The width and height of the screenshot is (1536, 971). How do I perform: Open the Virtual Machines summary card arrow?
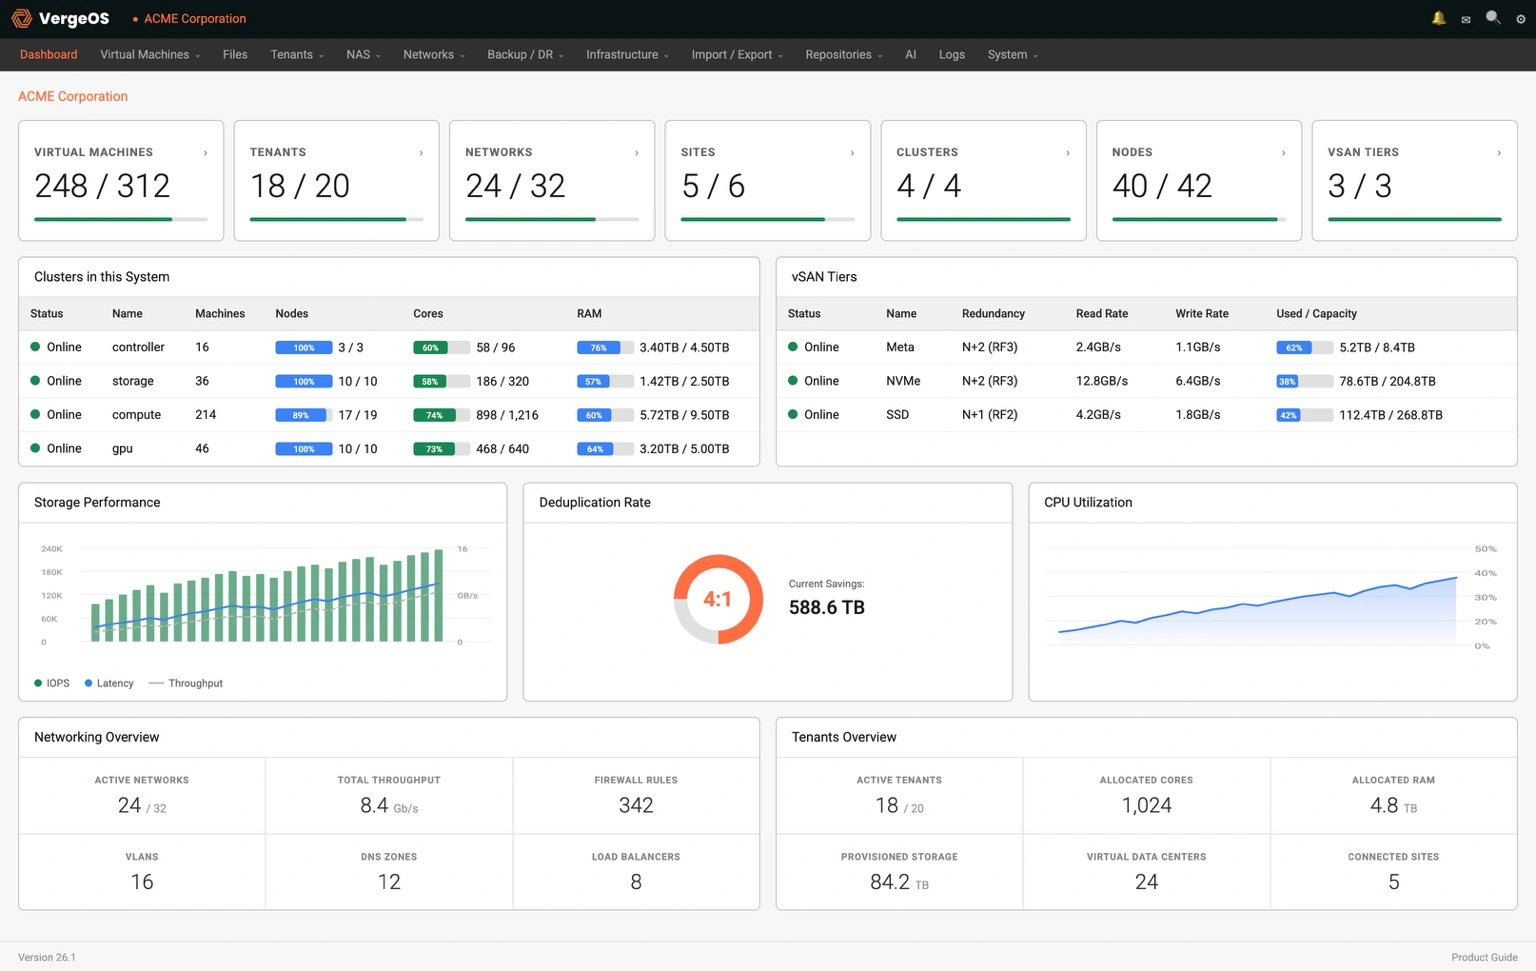pos(206,153)
